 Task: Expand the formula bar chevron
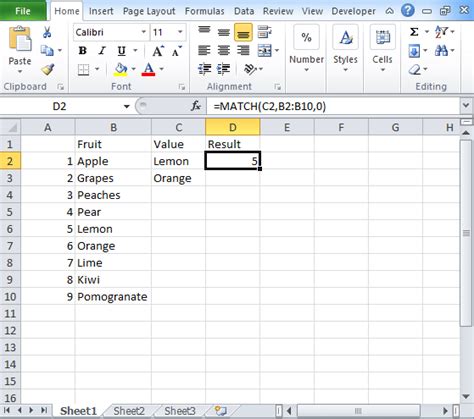(466, 106)
